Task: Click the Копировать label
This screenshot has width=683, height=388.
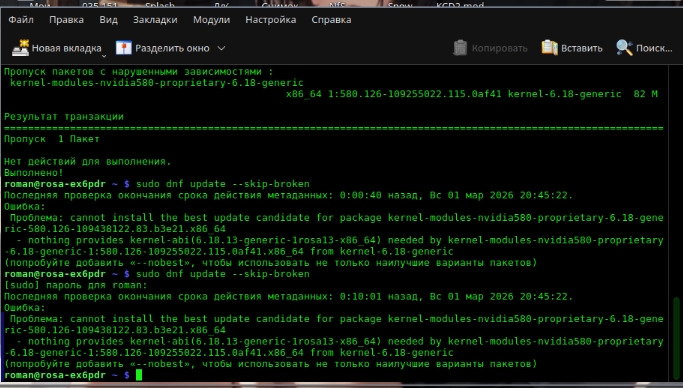Action: [500, 48]
